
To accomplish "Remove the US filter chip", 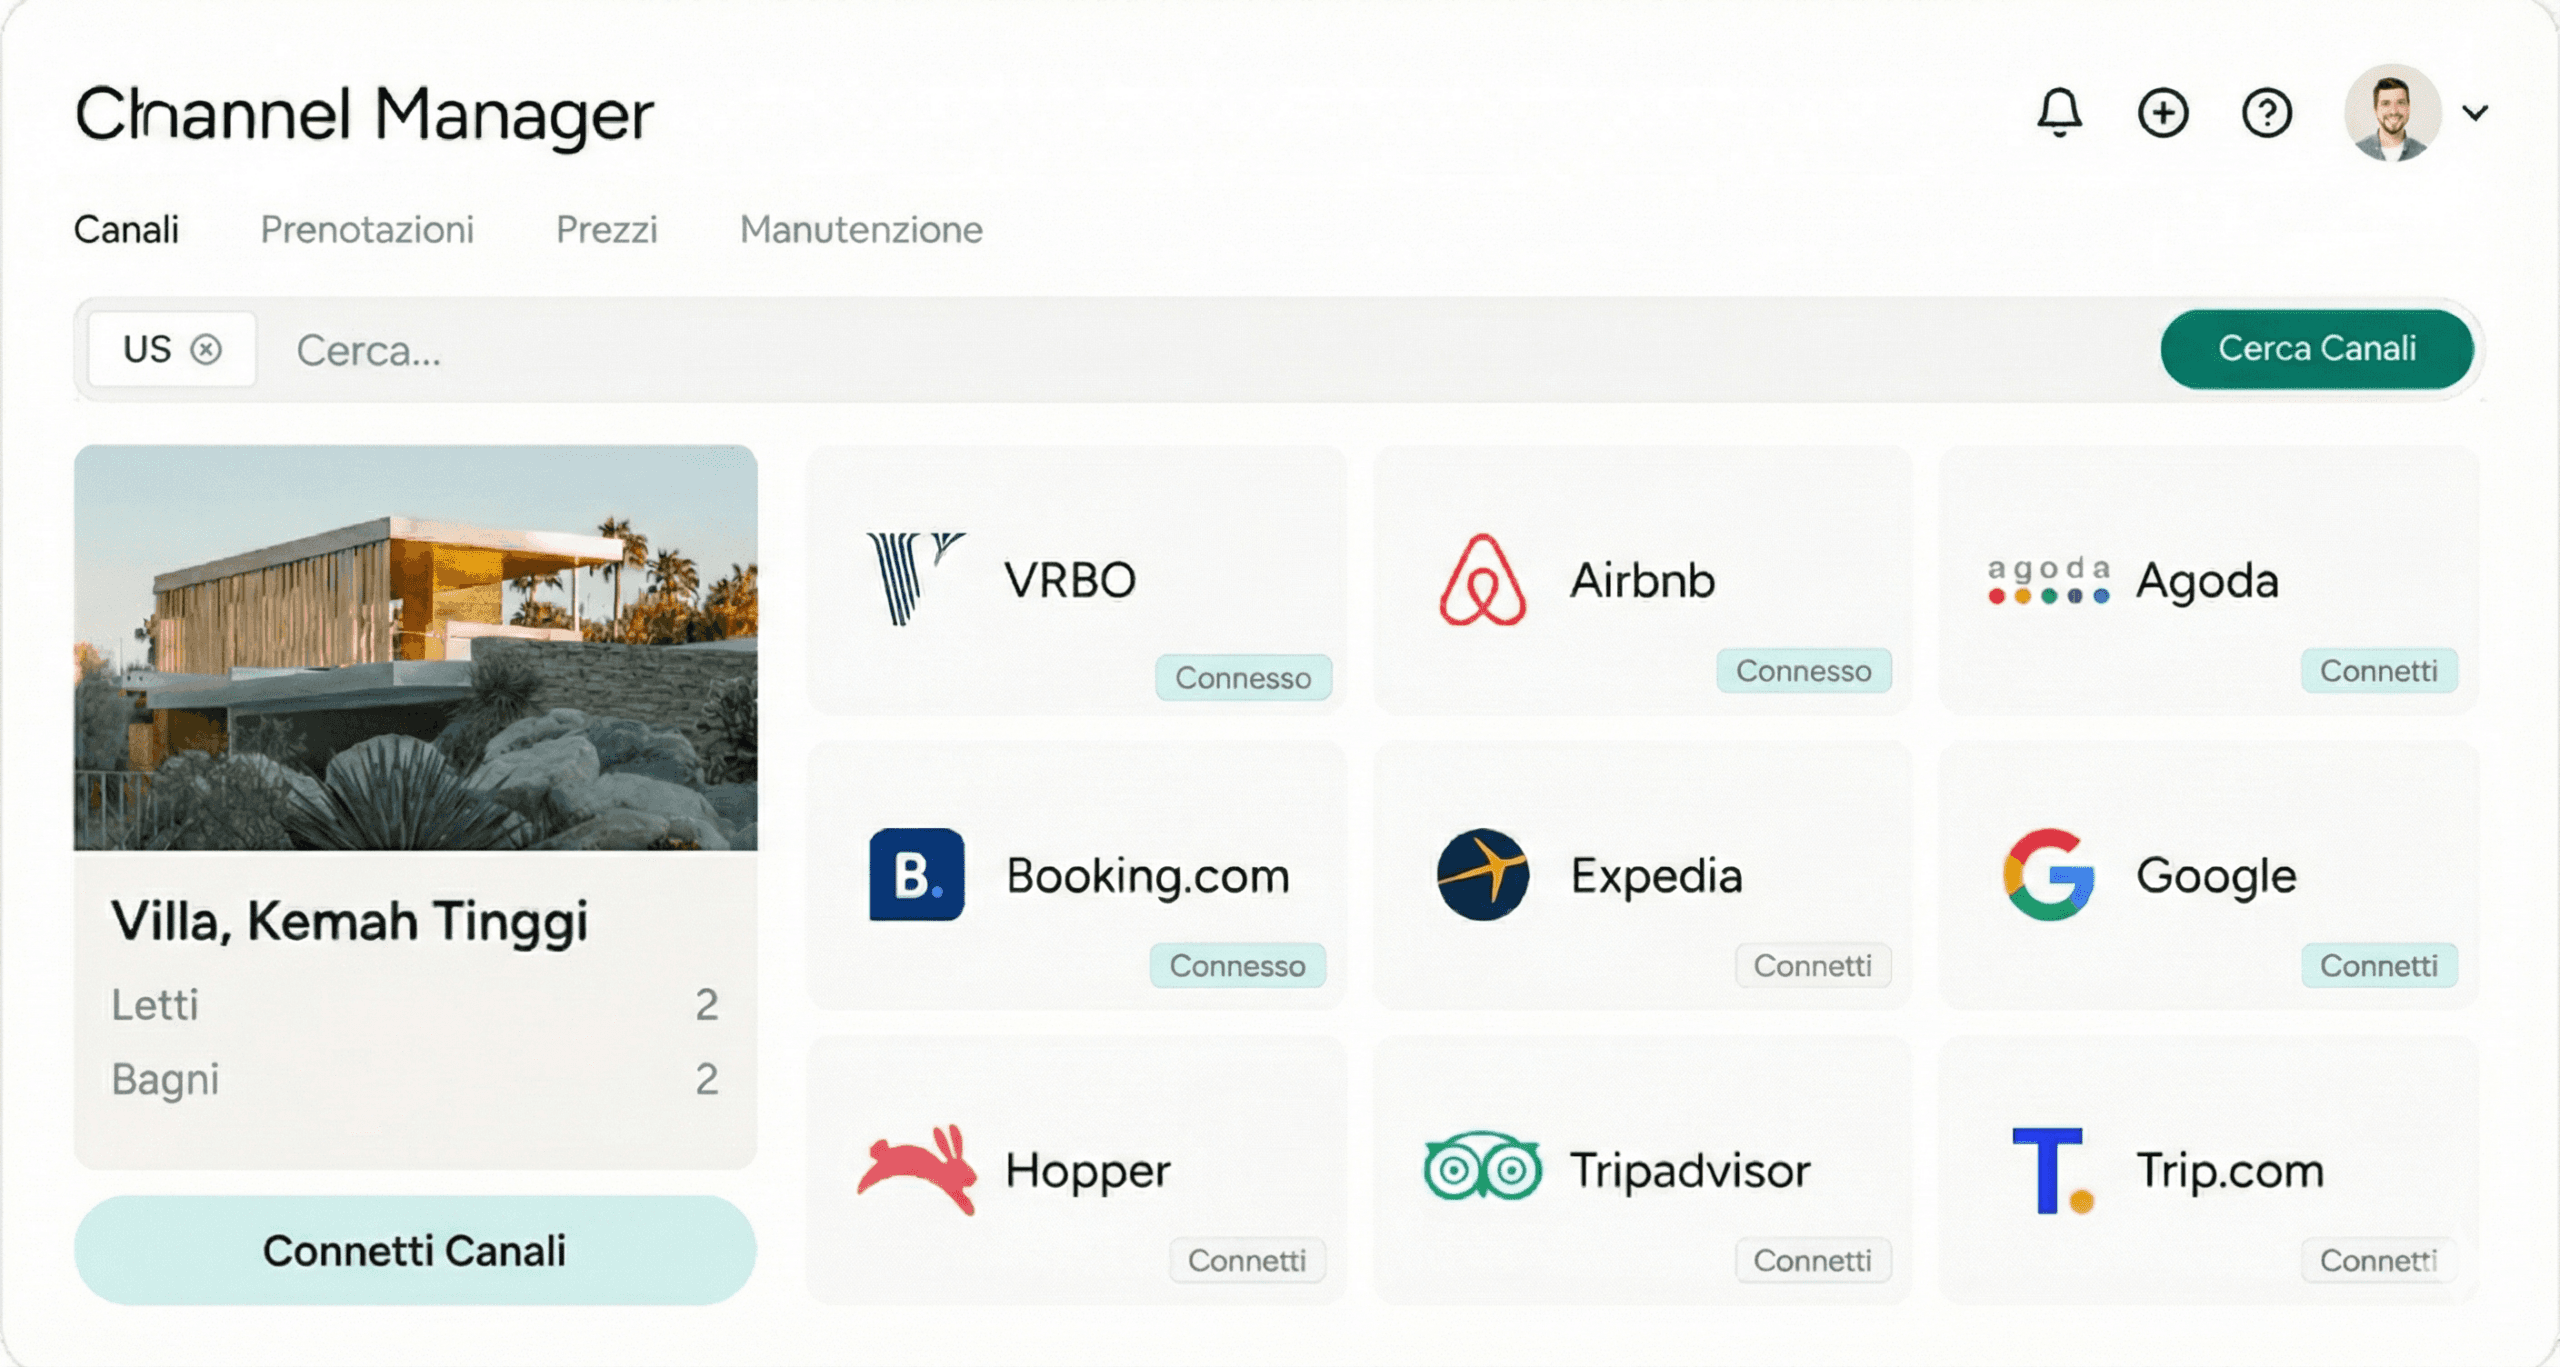I will coord(207,348).
